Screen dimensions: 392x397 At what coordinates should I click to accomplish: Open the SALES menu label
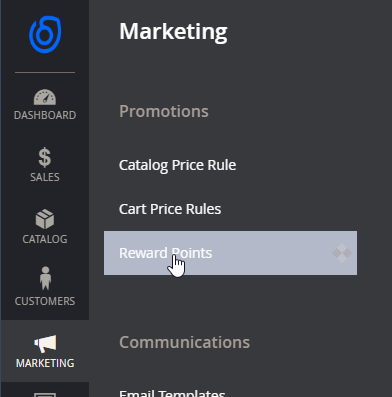[x=45, y=177]
